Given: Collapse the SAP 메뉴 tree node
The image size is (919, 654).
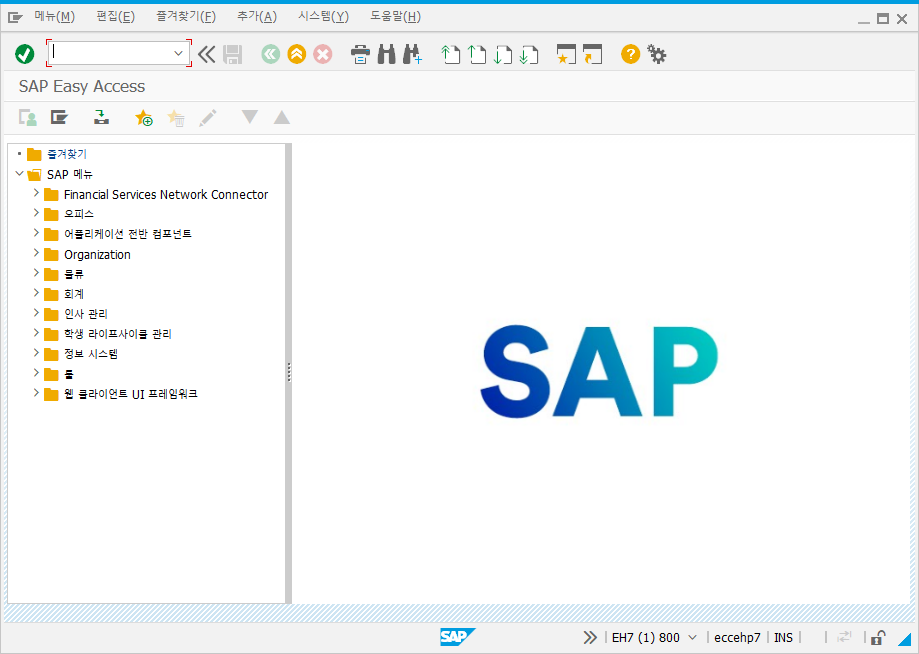Looking at the screenshot, I should pos(19,173).
